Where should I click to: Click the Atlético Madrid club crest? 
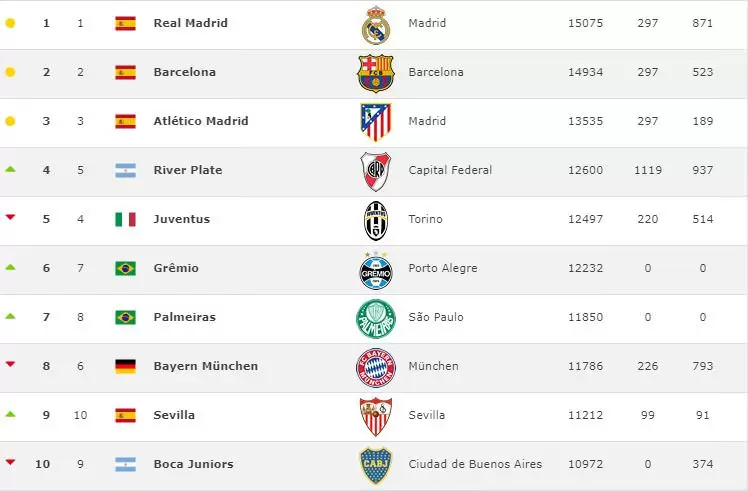click(376, 122)
